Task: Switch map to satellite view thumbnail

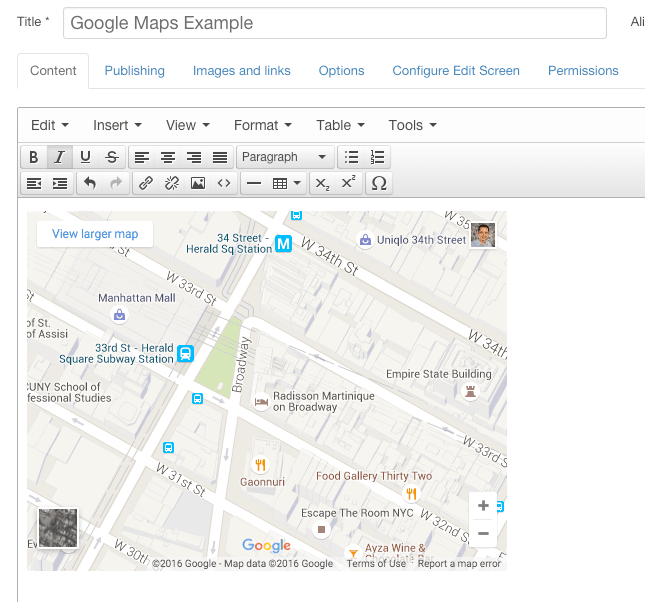Action: 58,528
